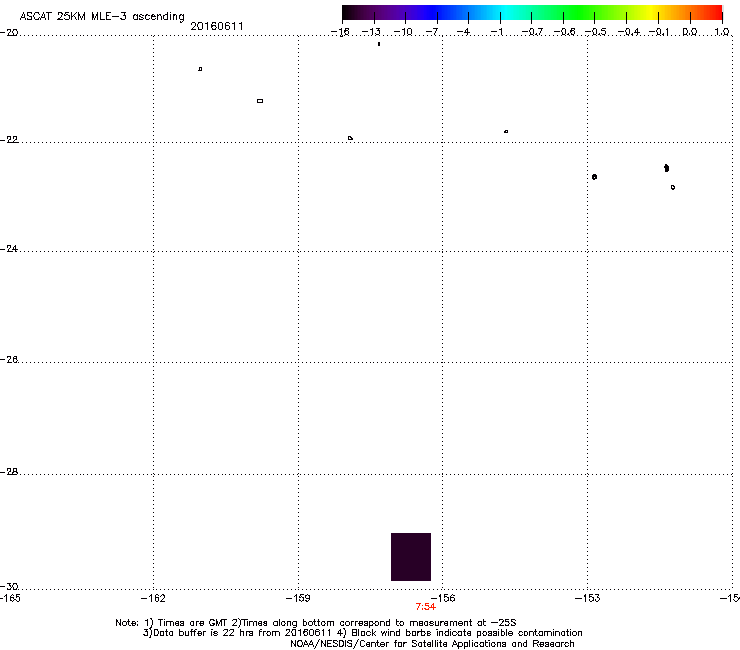Click the -13 color bar label
This screenshot has width=740, height=650.
[371, 32]
